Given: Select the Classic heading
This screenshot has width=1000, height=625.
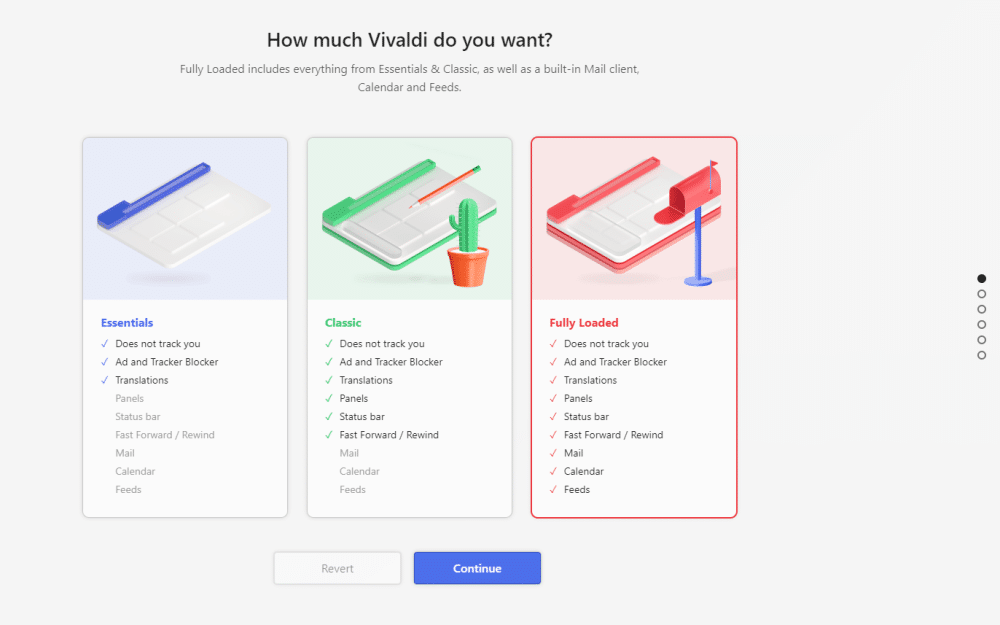Looking at the screenshot, I should pos(343,323).
